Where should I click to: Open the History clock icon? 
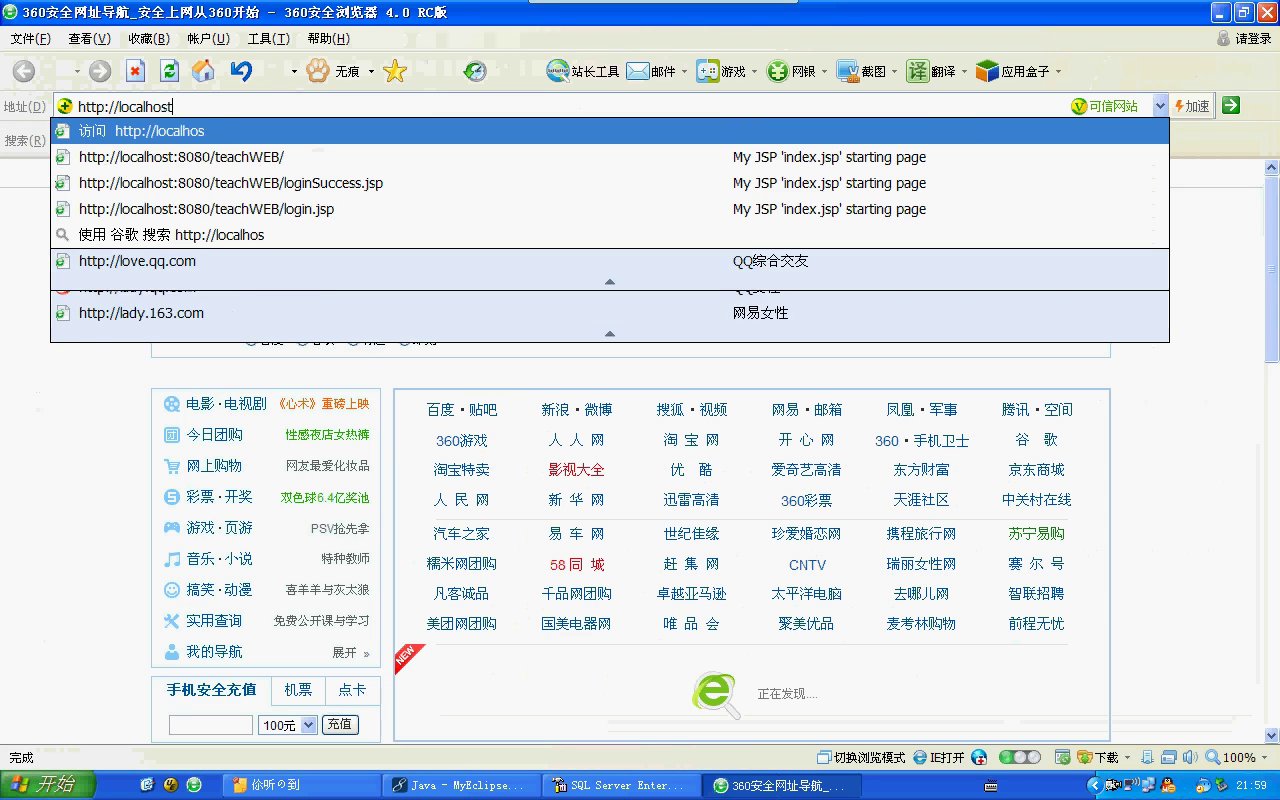tap(475, 71)
